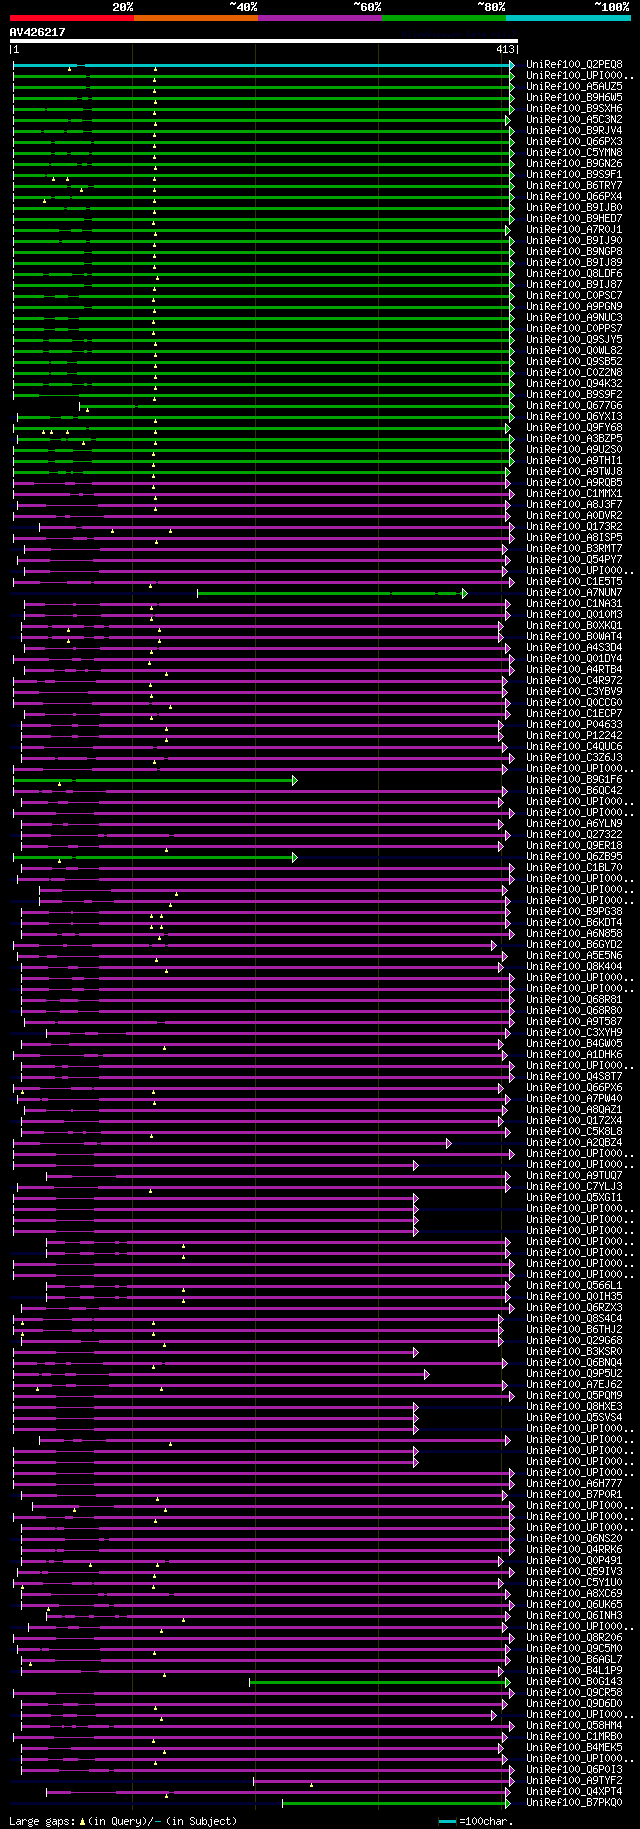Select hit UniRef100_Q5XGI1
640x1829 pixels.
[574, 1197]
